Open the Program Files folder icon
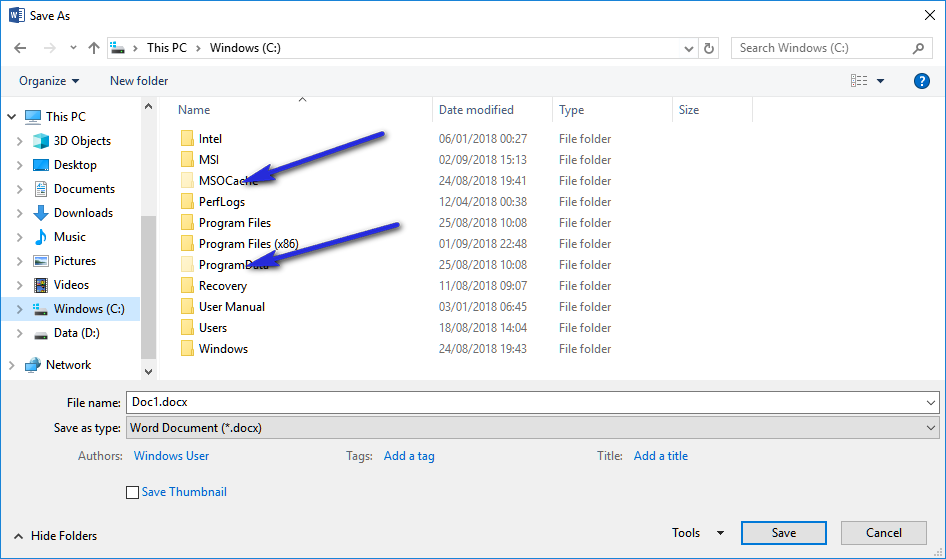The image size is (946, 559). (187, 223)
